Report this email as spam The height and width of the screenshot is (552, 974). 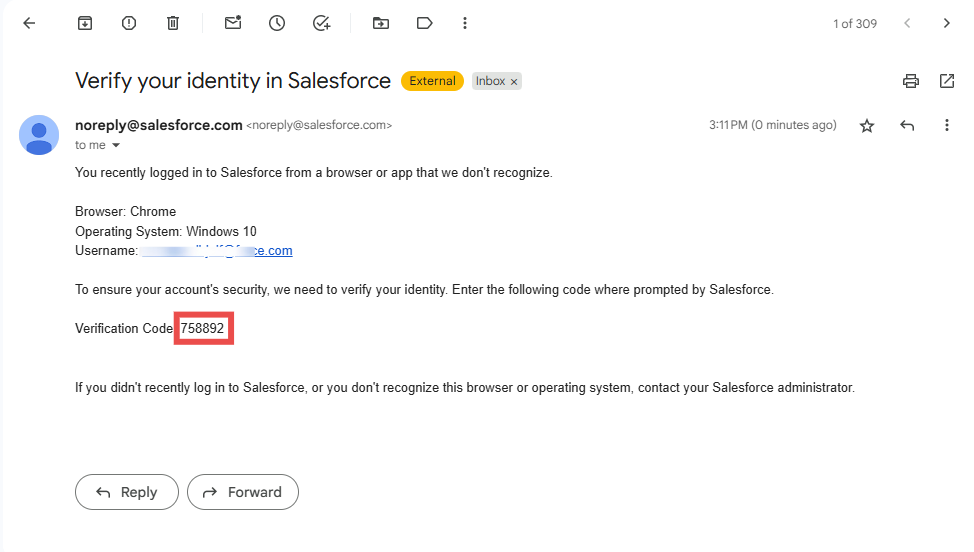[x=129, y=23]
